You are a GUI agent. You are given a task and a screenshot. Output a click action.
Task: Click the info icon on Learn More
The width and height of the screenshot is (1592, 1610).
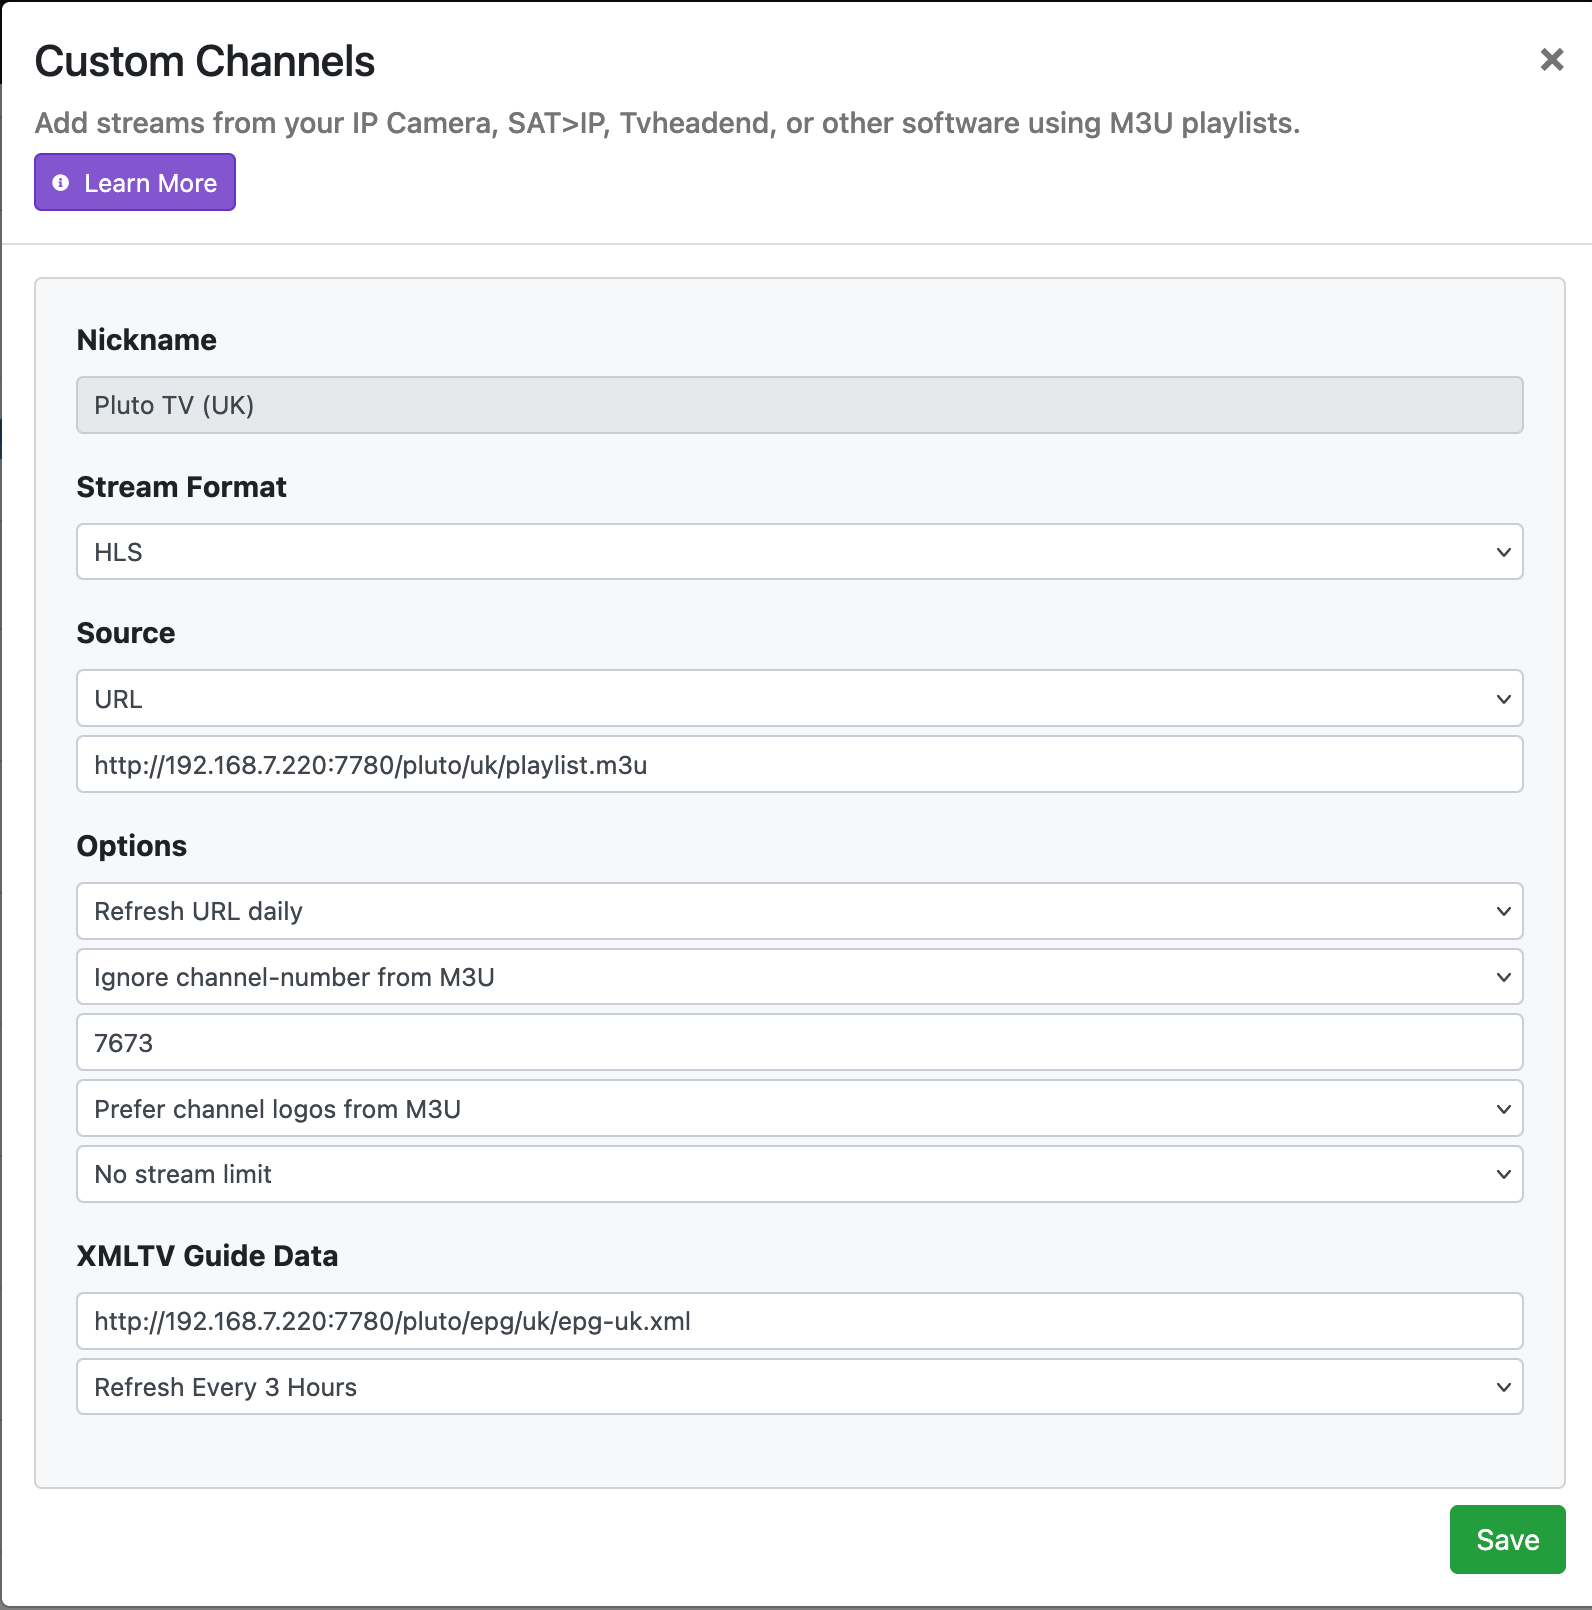[61, 183]
